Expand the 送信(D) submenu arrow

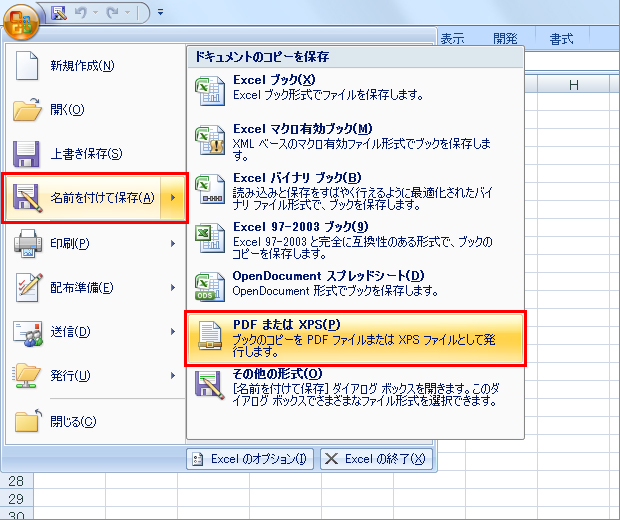coord(173,331)
